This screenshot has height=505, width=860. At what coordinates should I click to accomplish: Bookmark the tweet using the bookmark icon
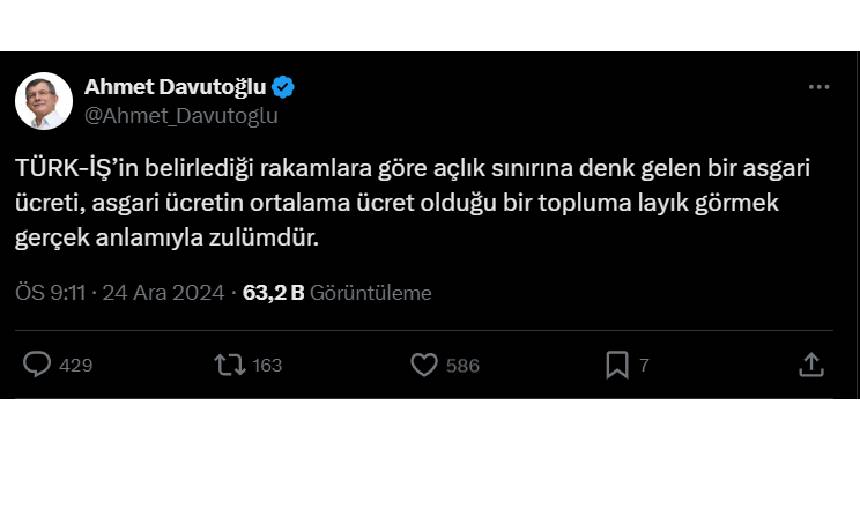click(617, 365)
